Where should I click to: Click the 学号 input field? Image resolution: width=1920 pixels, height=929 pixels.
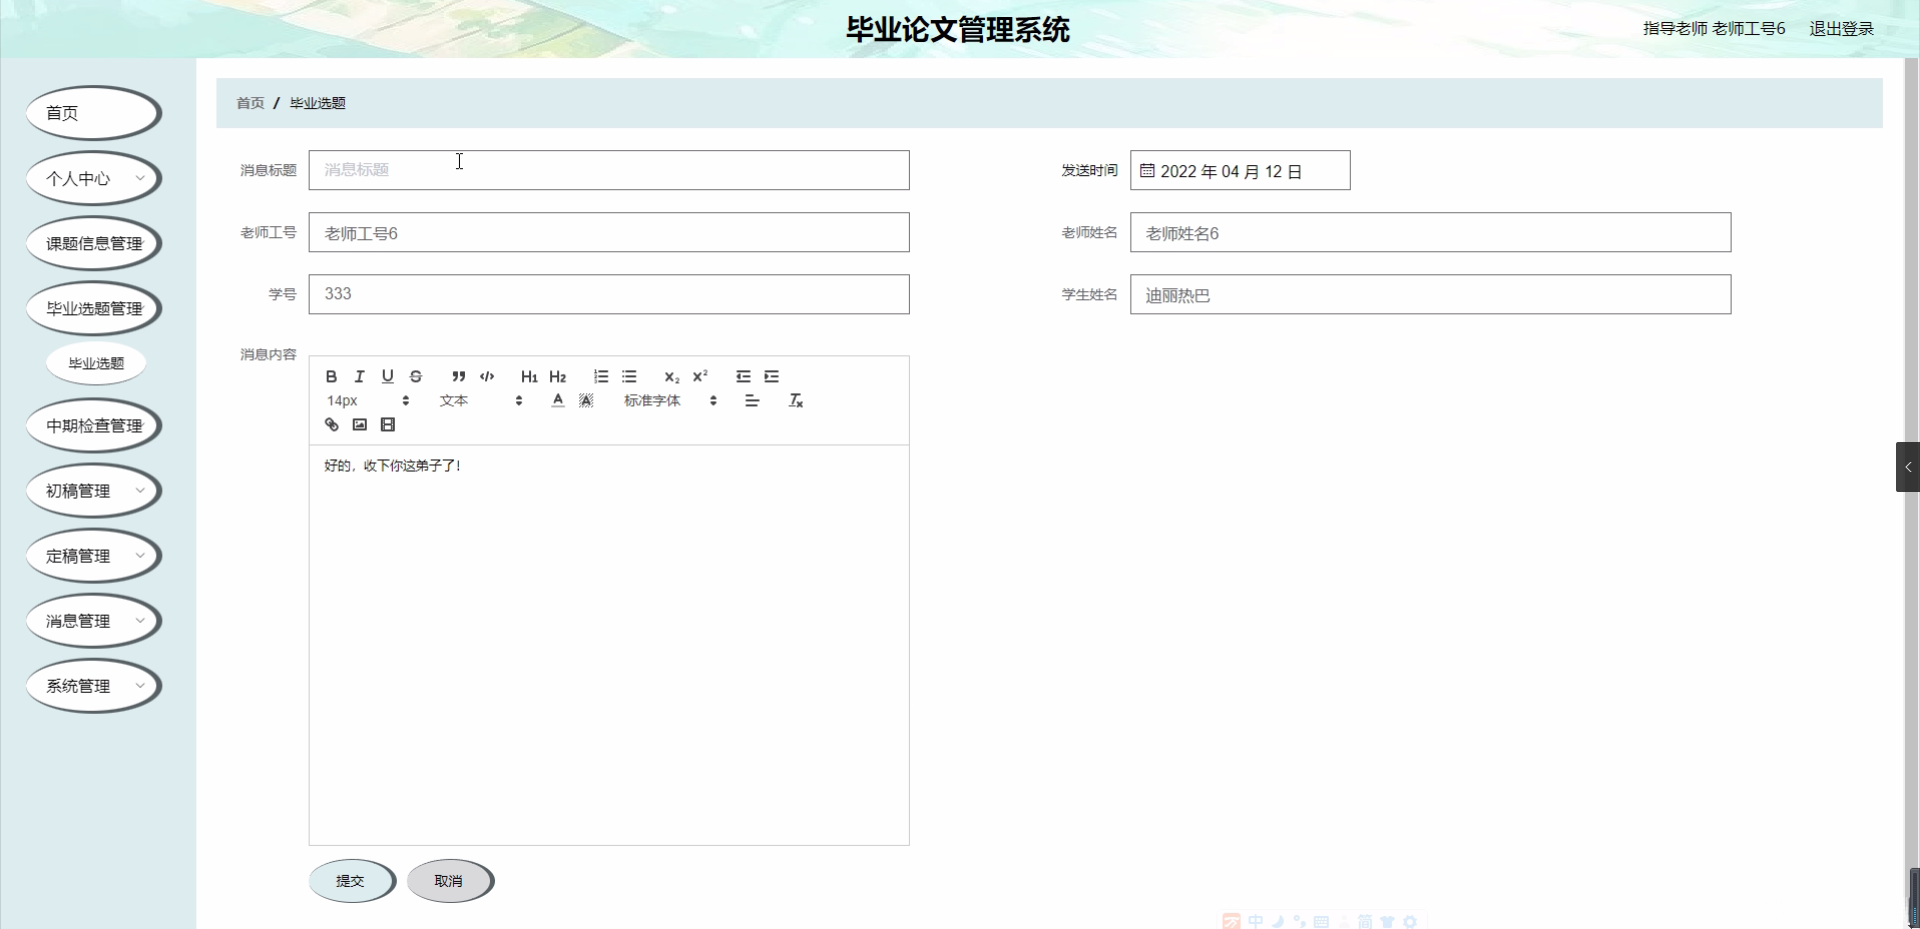point(609,294)
